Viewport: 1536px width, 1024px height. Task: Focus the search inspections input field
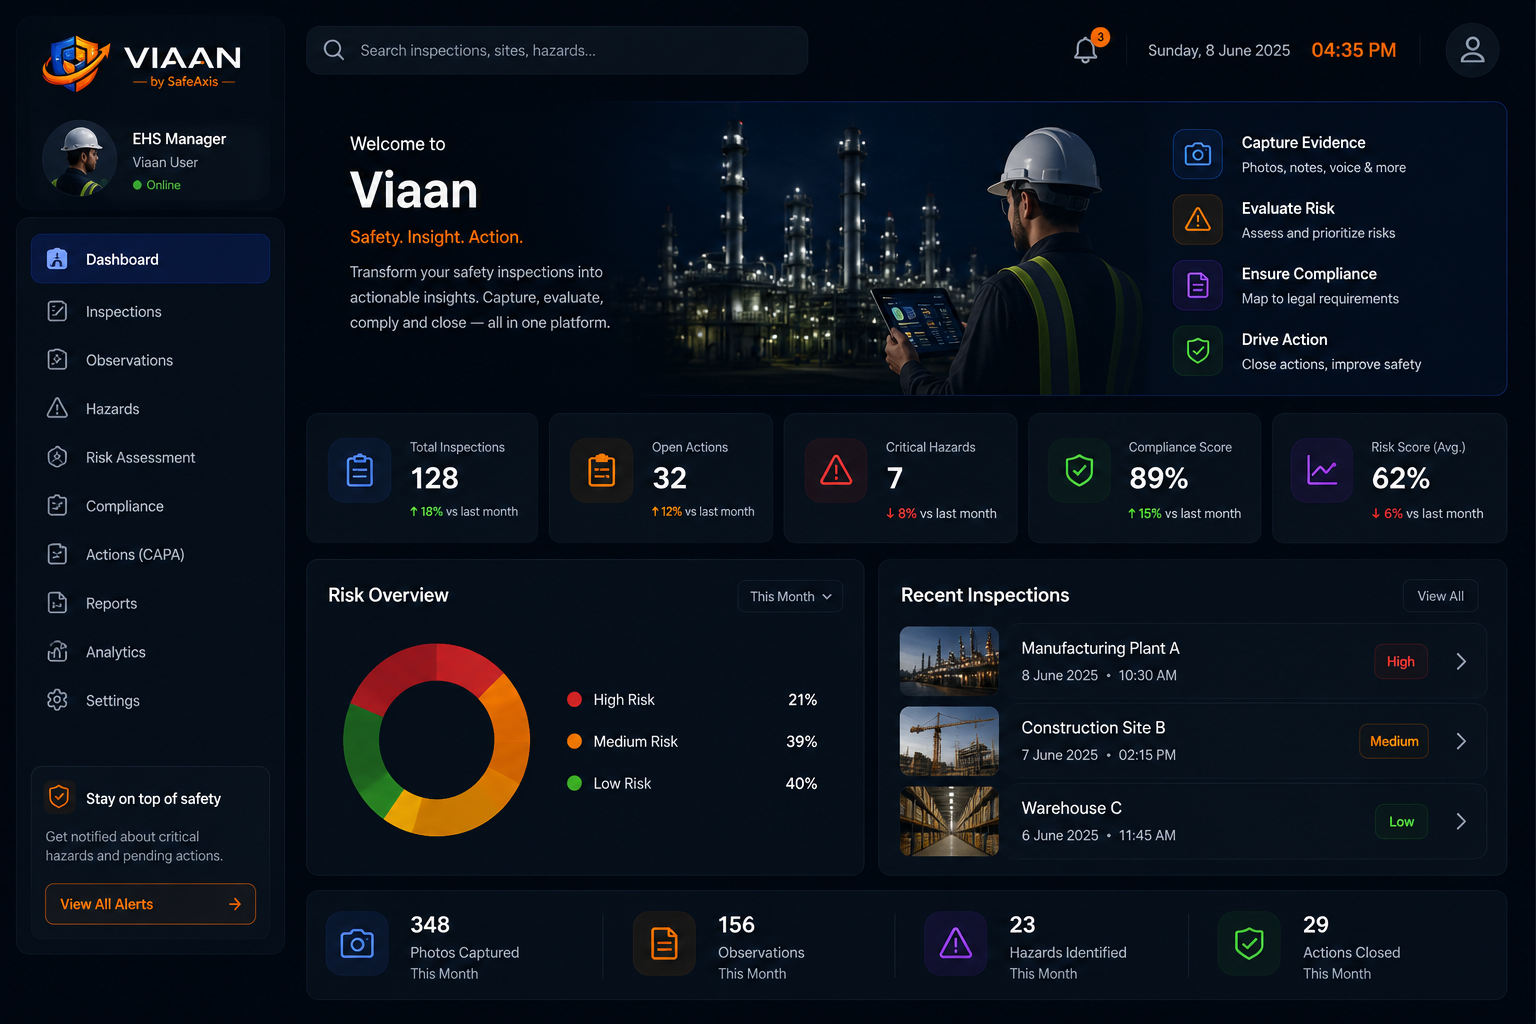pos(557,50)
